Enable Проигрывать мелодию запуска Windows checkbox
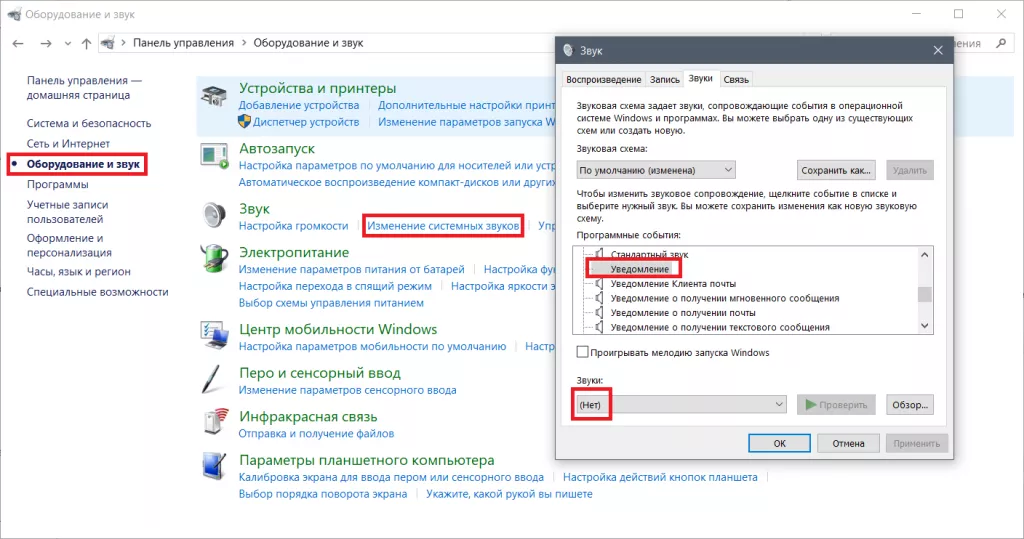 point(583,352)
